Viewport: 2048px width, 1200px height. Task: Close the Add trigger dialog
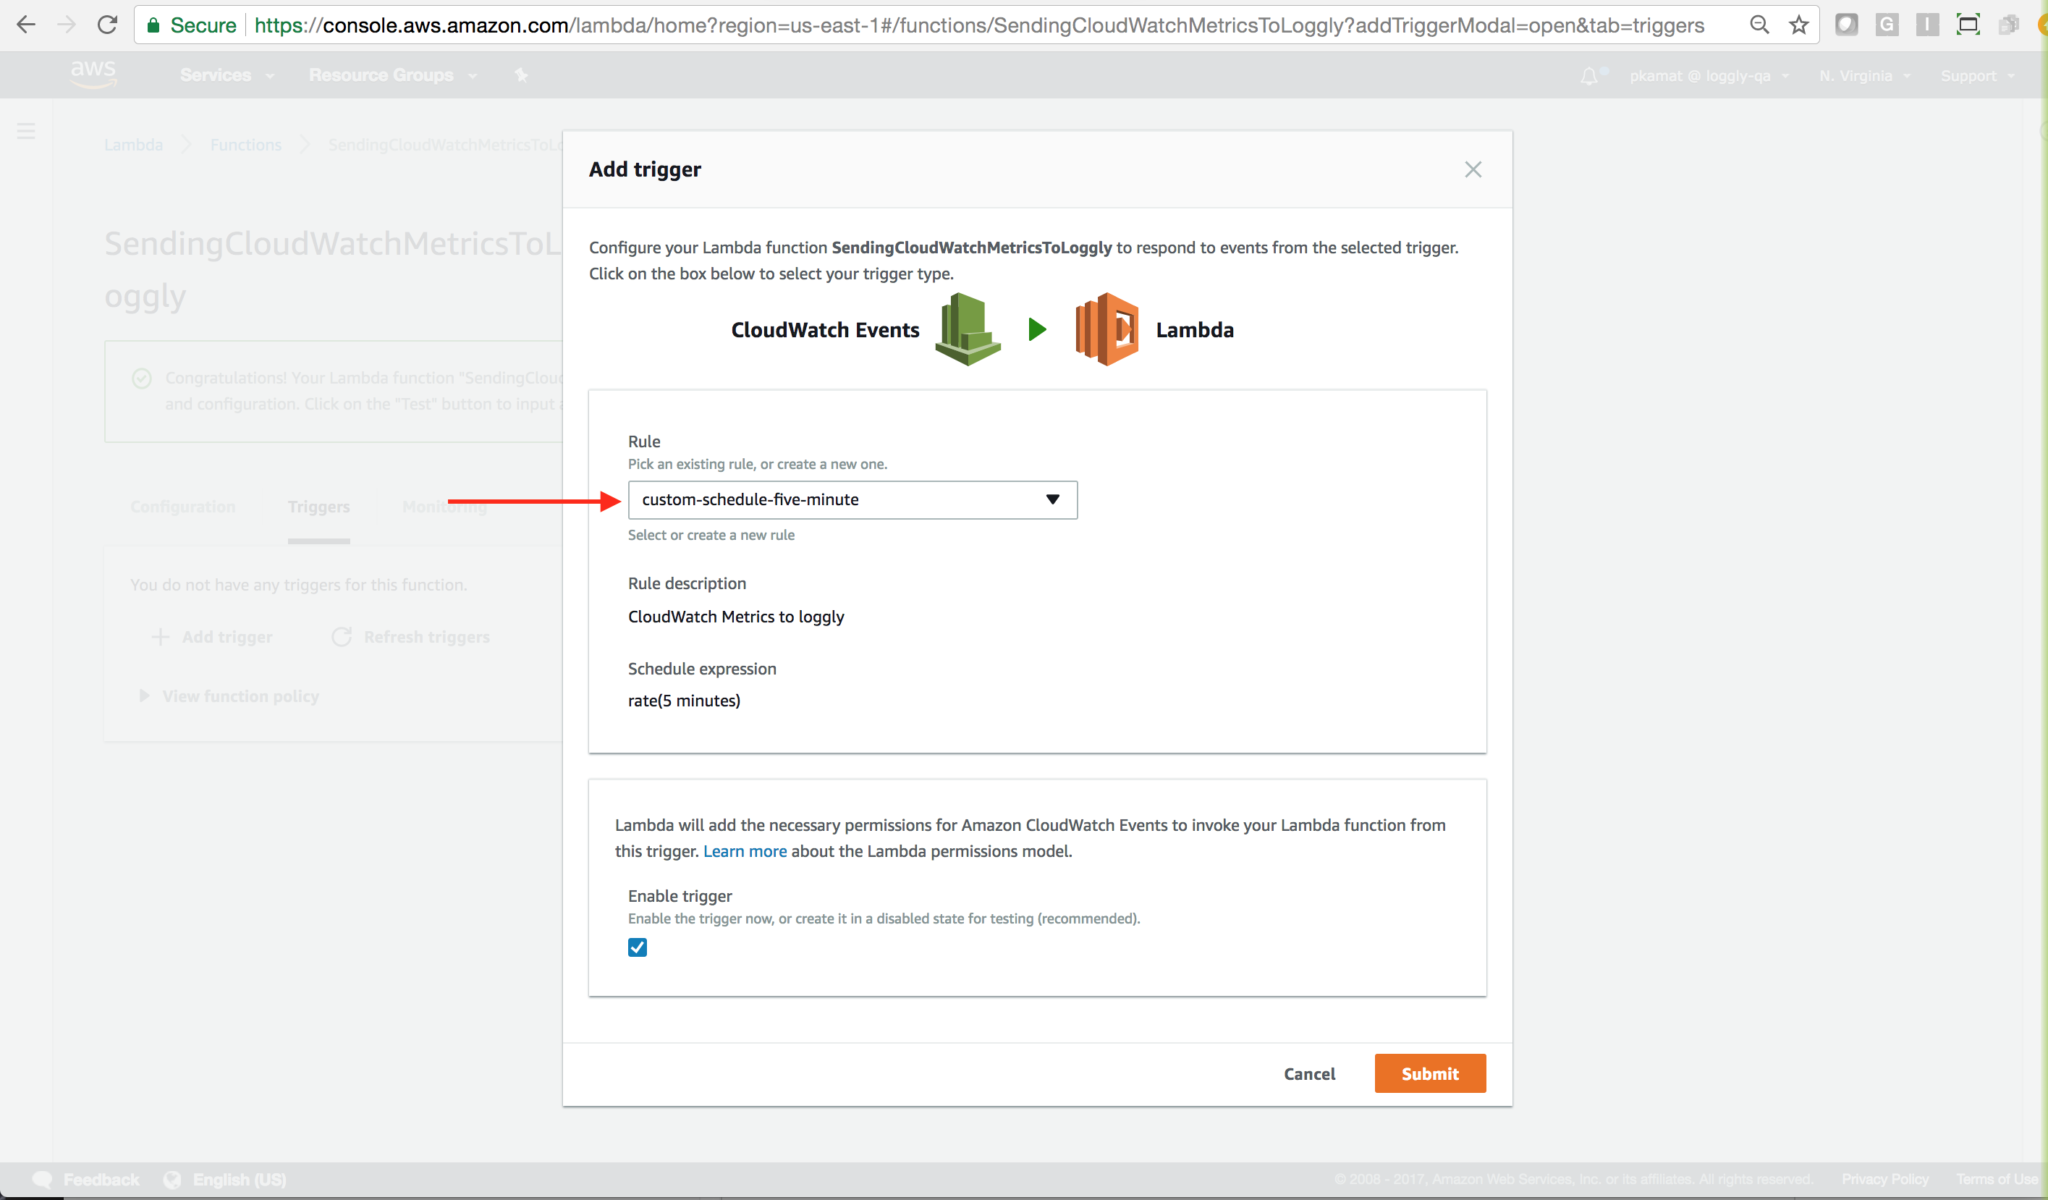coord(1472,169)
